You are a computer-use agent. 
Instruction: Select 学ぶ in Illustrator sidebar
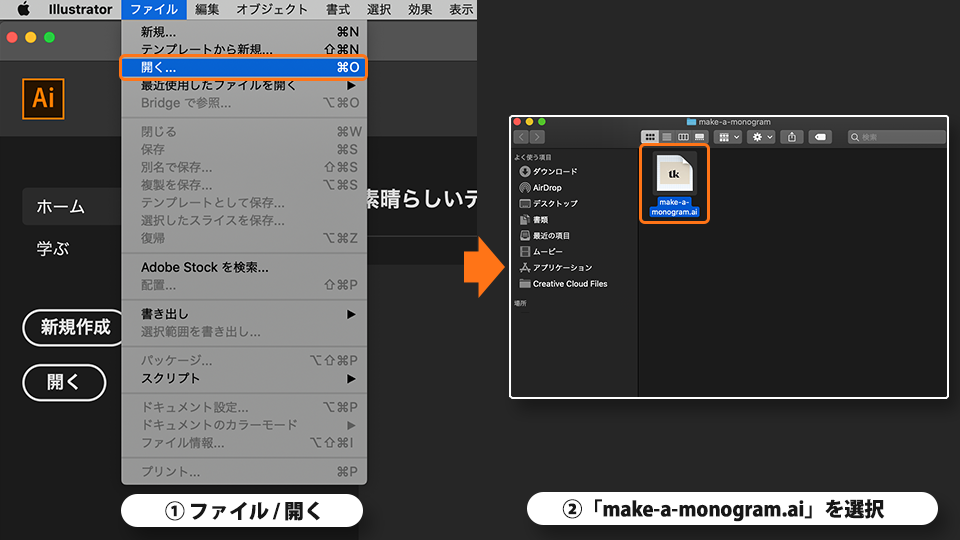(x=53, y=249)
